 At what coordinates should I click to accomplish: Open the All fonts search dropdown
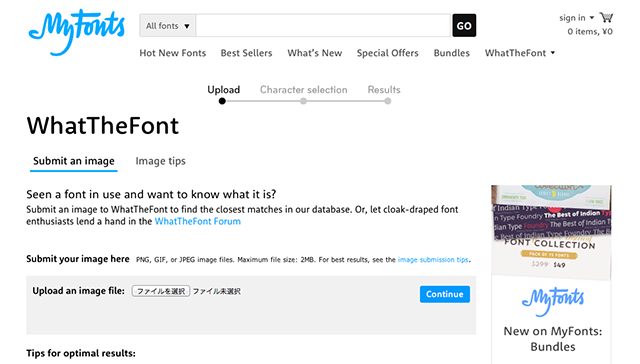tap(168, 26)
